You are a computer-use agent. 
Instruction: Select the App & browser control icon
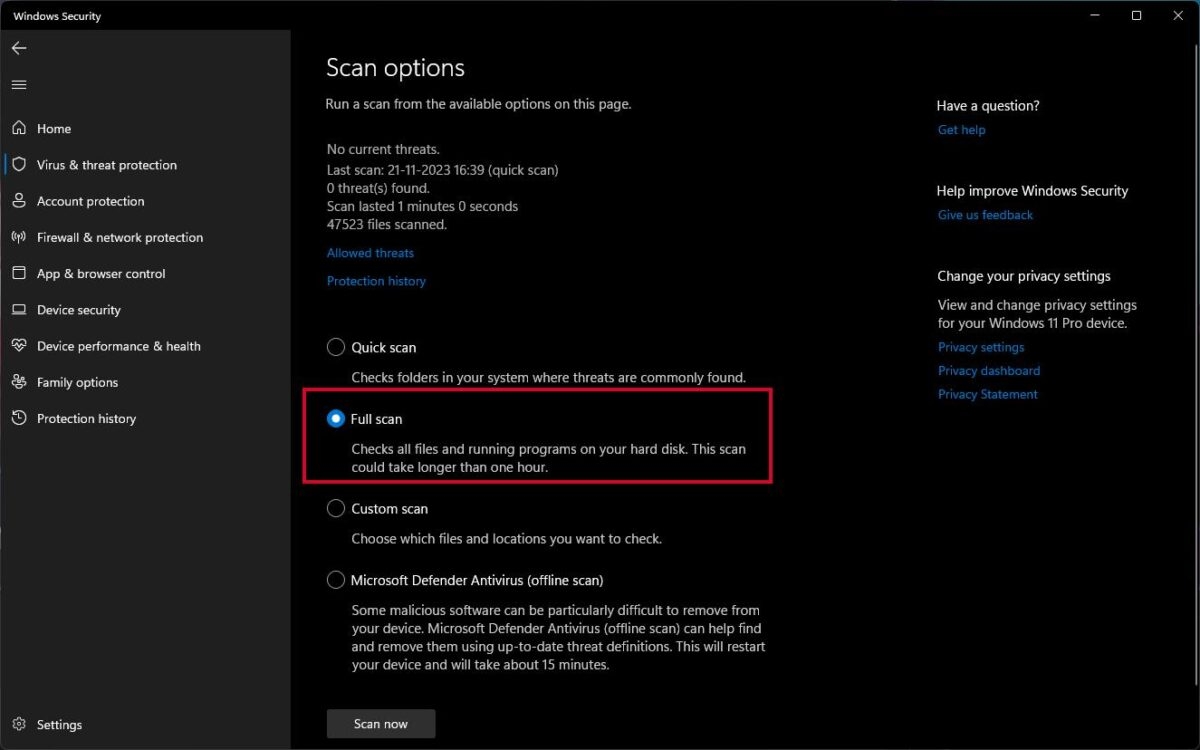(x=21, y=273)
